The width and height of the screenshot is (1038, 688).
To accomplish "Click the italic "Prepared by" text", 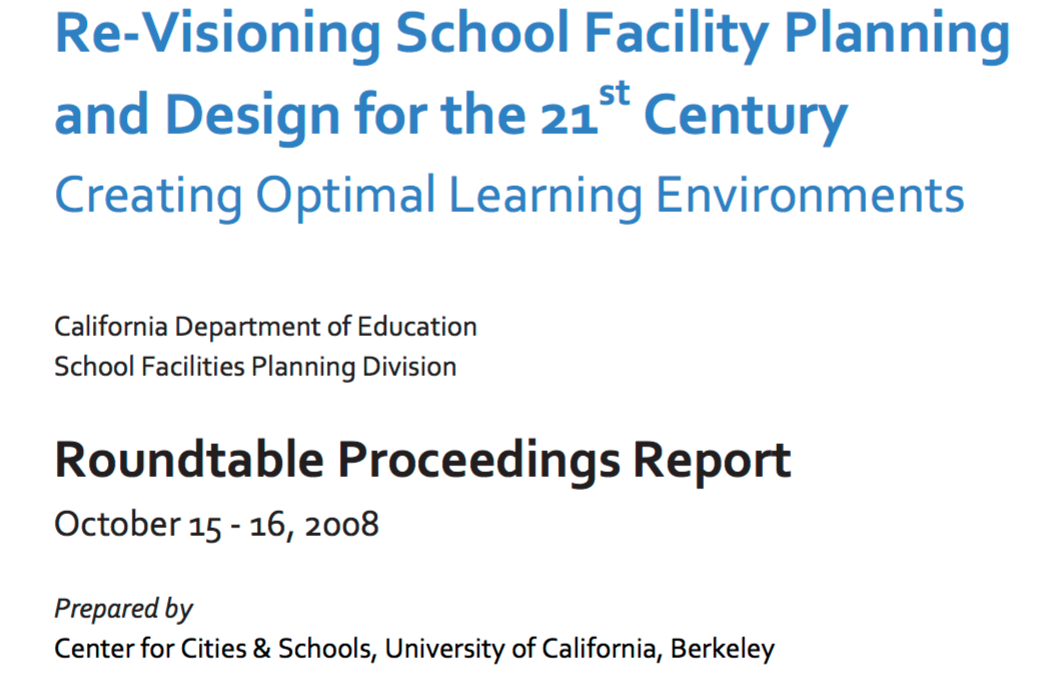I will click(x=123, y=609).
